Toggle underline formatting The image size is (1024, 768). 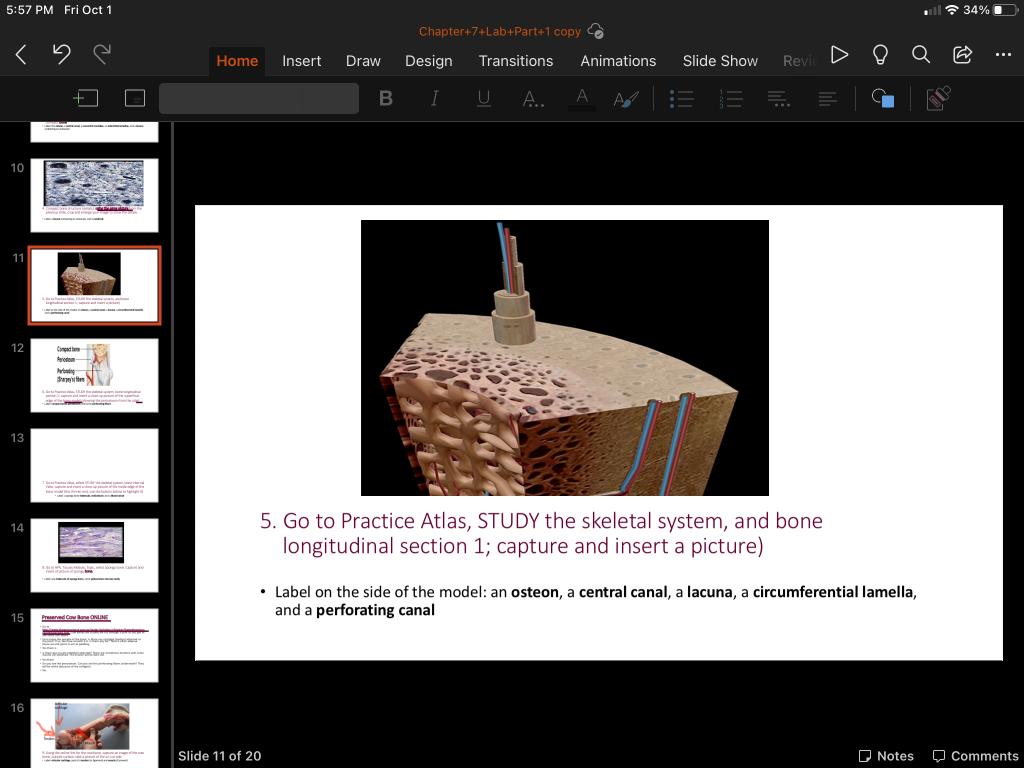click(x=484, y=98)
